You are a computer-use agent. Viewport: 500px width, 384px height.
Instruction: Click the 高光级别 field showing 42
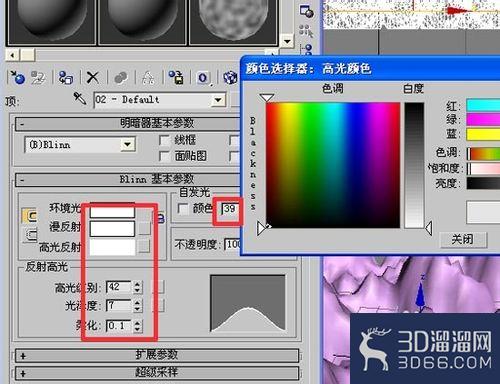(x=119, y=287)
